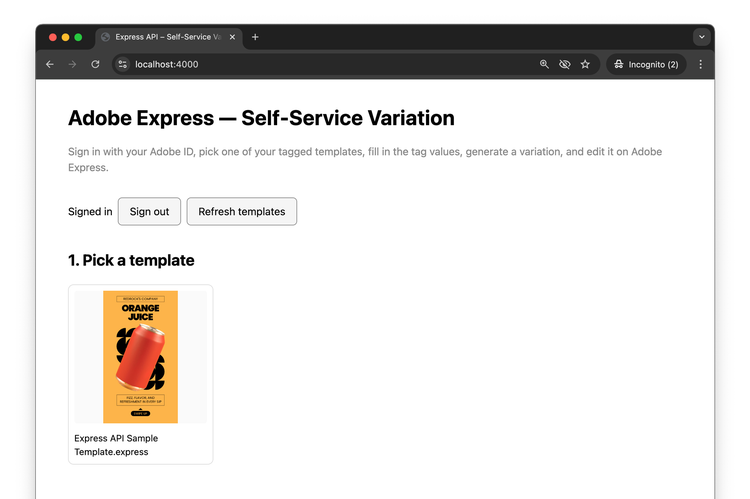This screenshot has width=750, height=499.
Task: Click the red close window button
Action: tap(53, 37)
